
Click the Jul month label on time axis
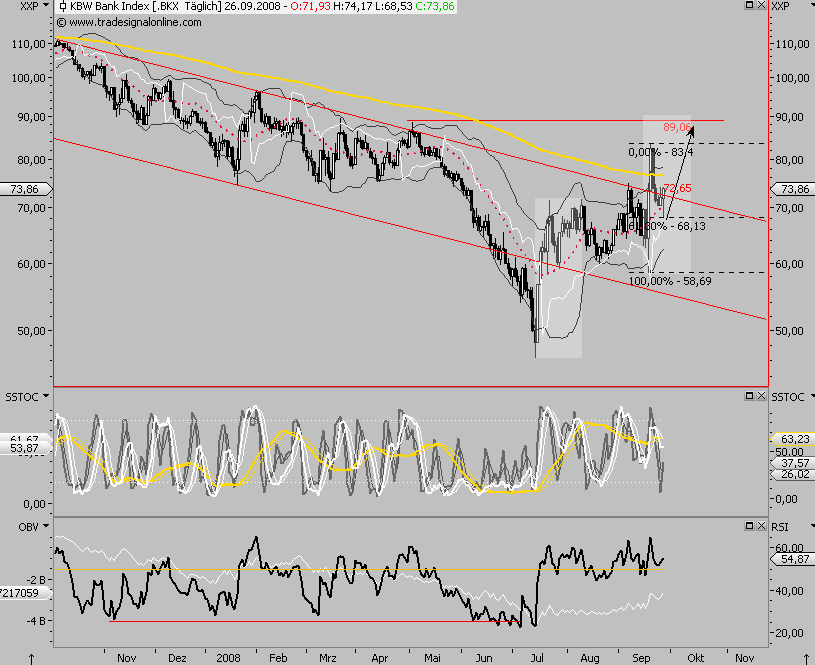pos(537,658)
